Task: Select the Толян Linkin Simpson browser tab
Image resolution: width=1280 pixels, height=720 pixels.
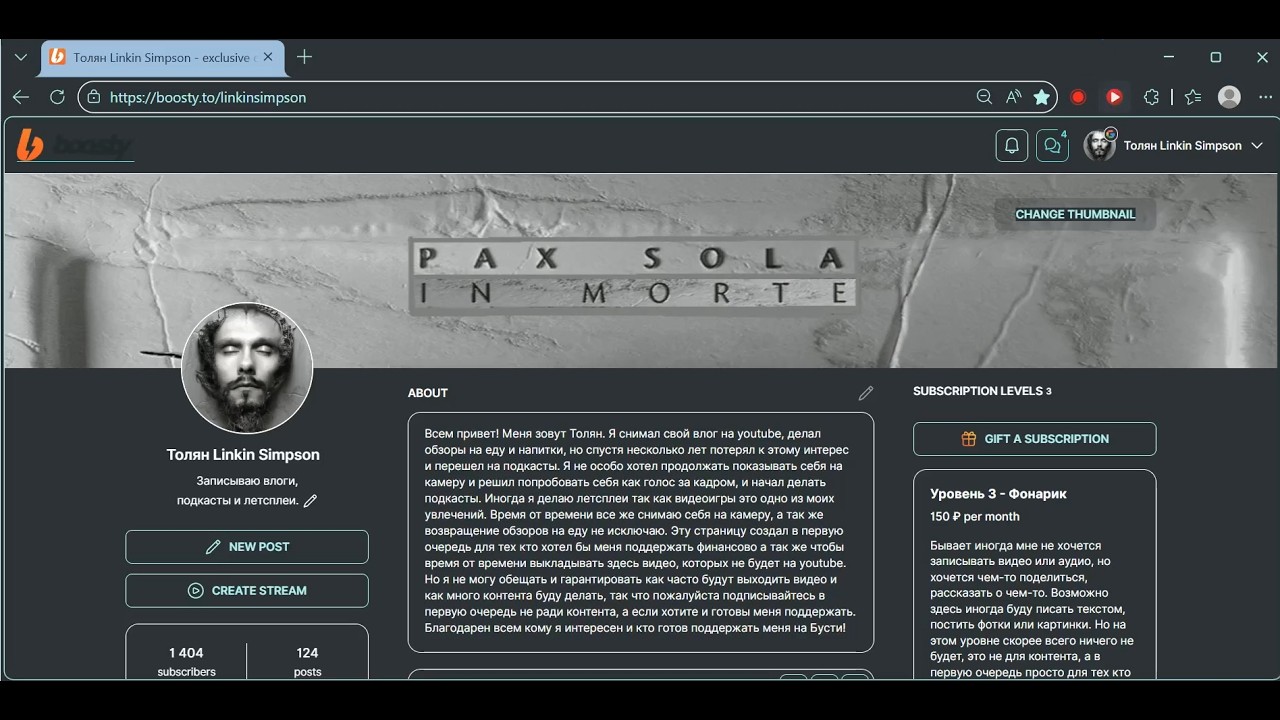Action: tap(160, 57)
